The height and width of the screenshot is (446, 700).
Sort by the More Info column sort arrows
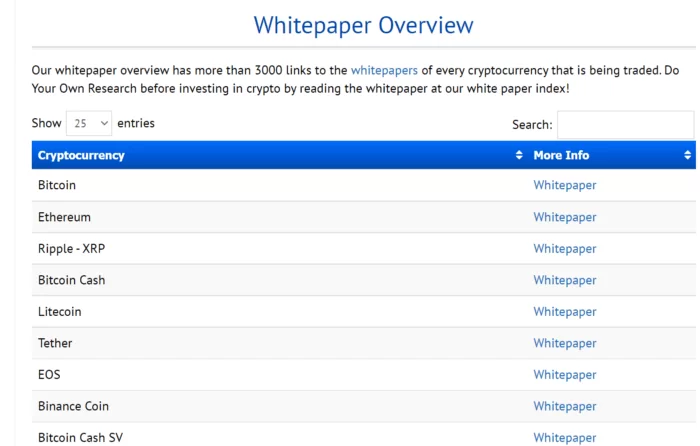coord(688,155)
